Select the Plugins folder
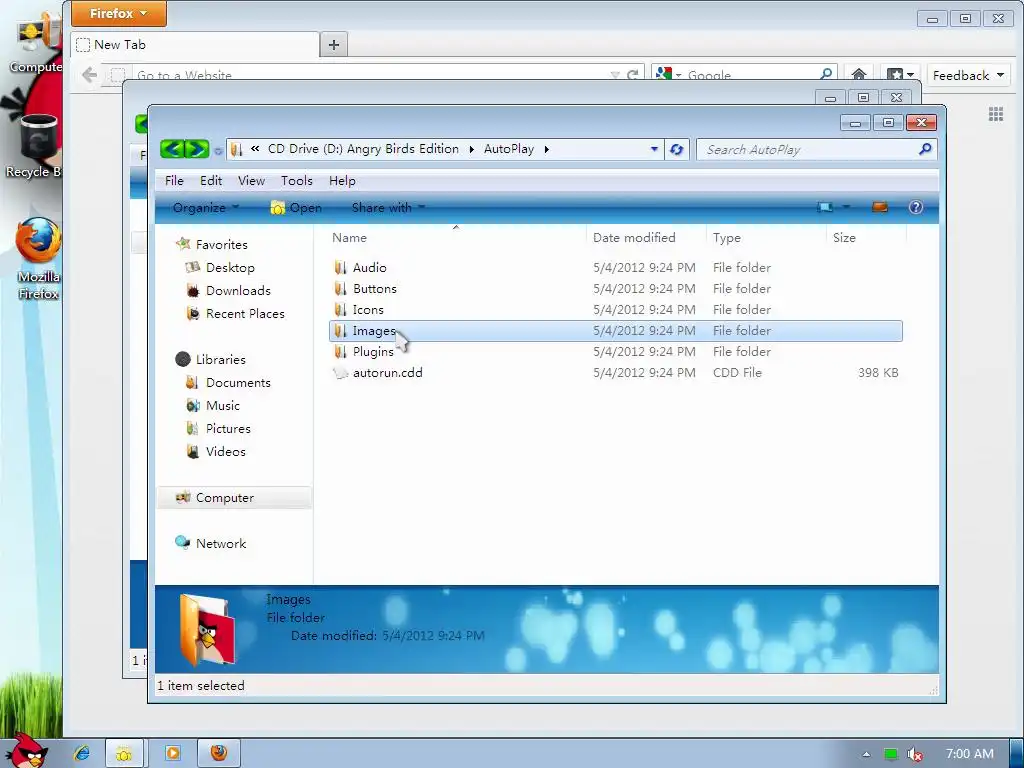 pos(373,352)
